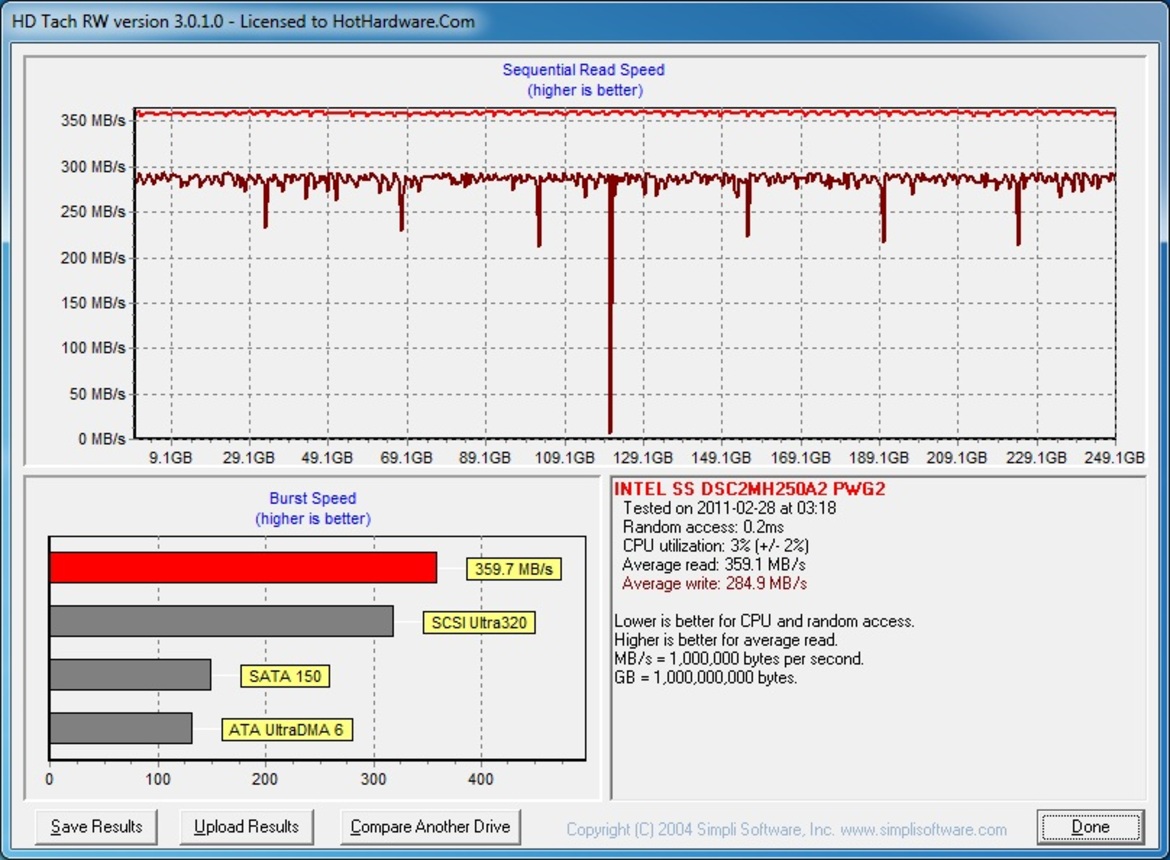Click the Save Results button

[96, 826]
